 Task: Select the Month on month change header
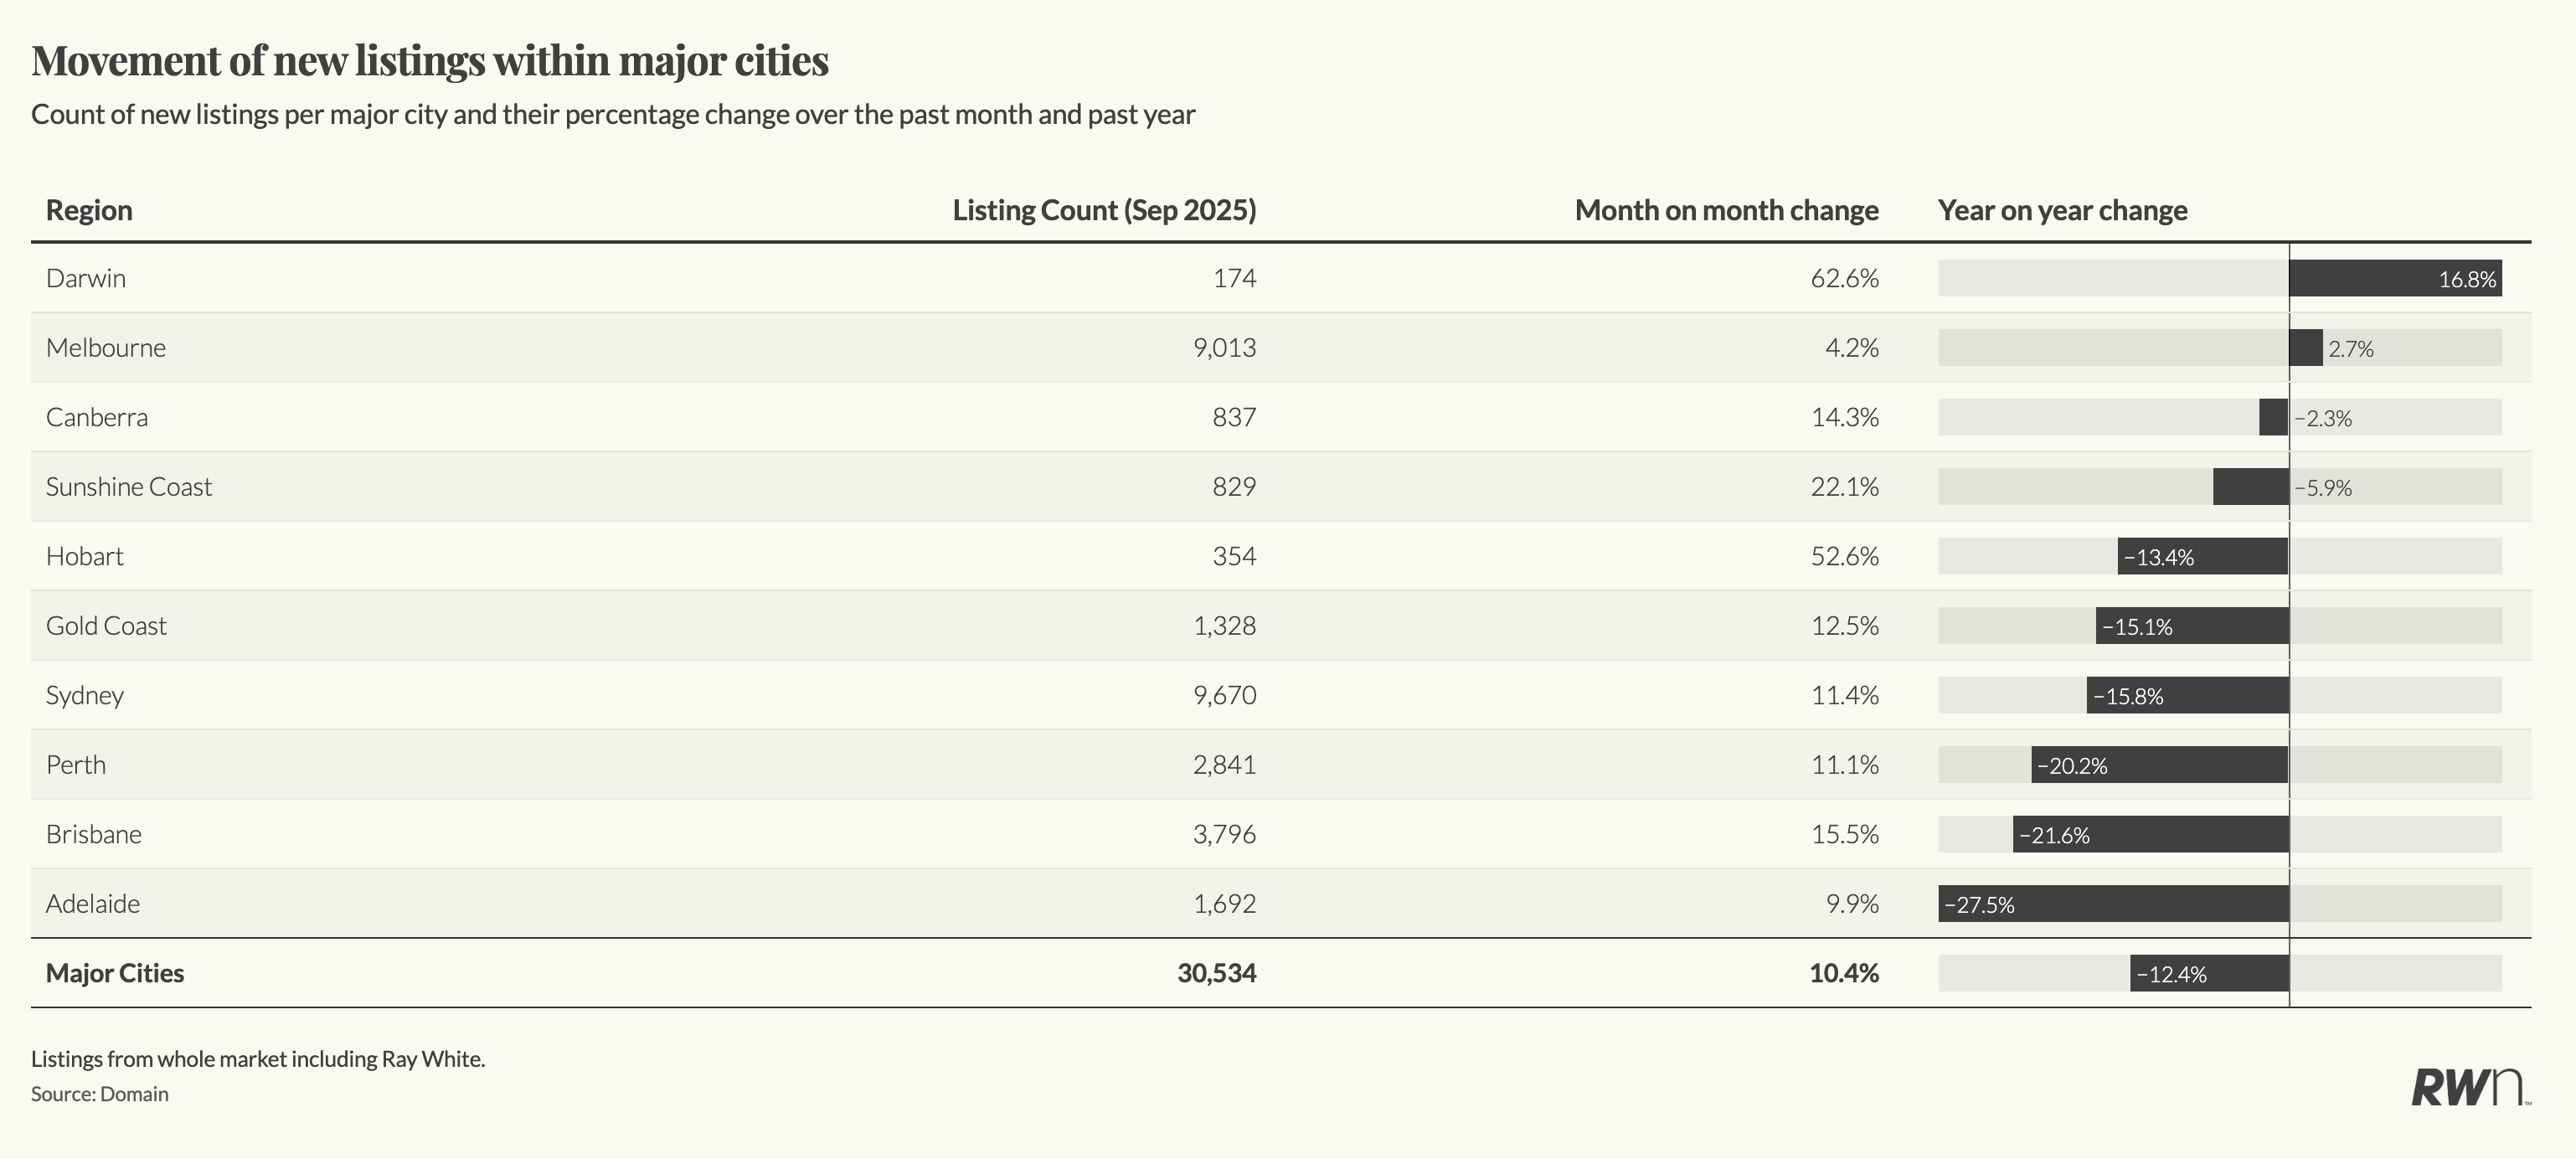tap(1726, 210)
